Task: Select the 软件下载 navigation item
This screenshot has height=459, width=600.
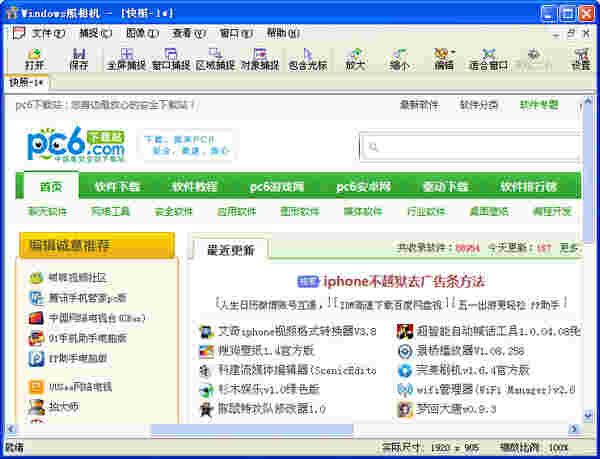Action: coord(118,187)
